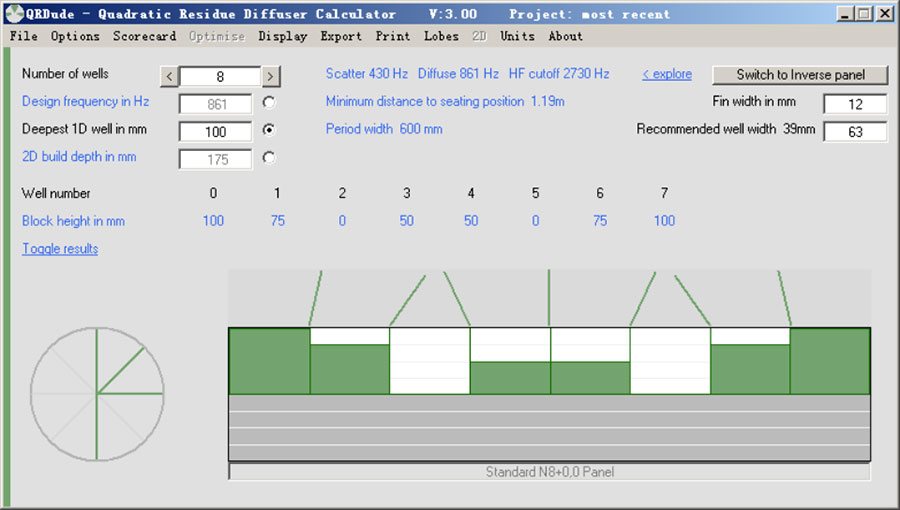Click the Fin width input field
900x510 pixels.
pos(854,104)
